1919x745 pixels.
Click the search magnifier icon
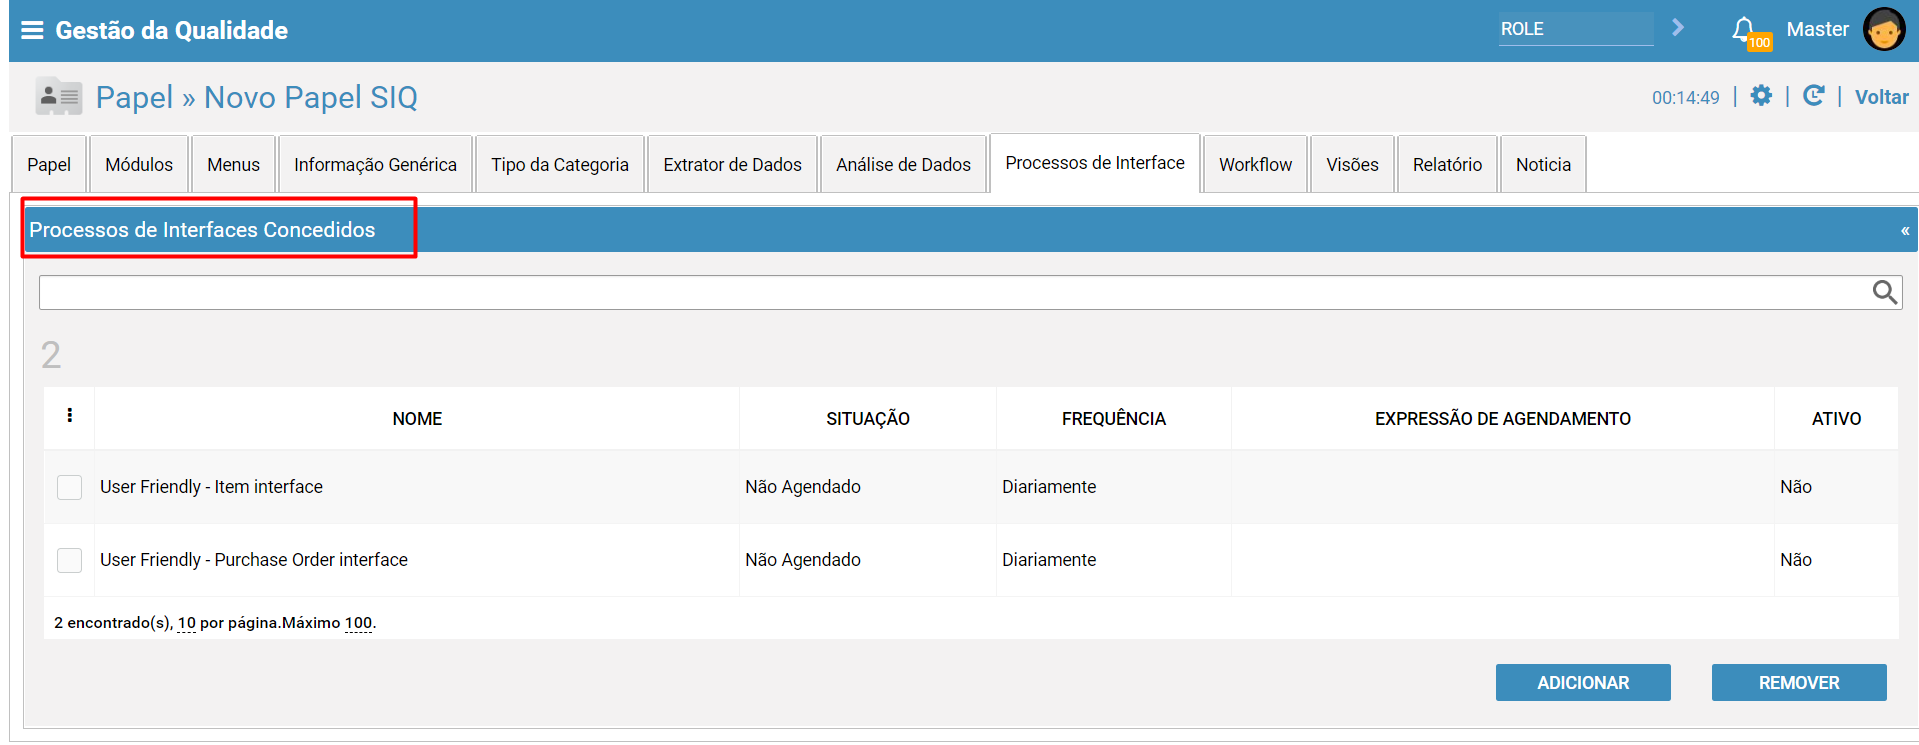click(x=1885, y=292)
